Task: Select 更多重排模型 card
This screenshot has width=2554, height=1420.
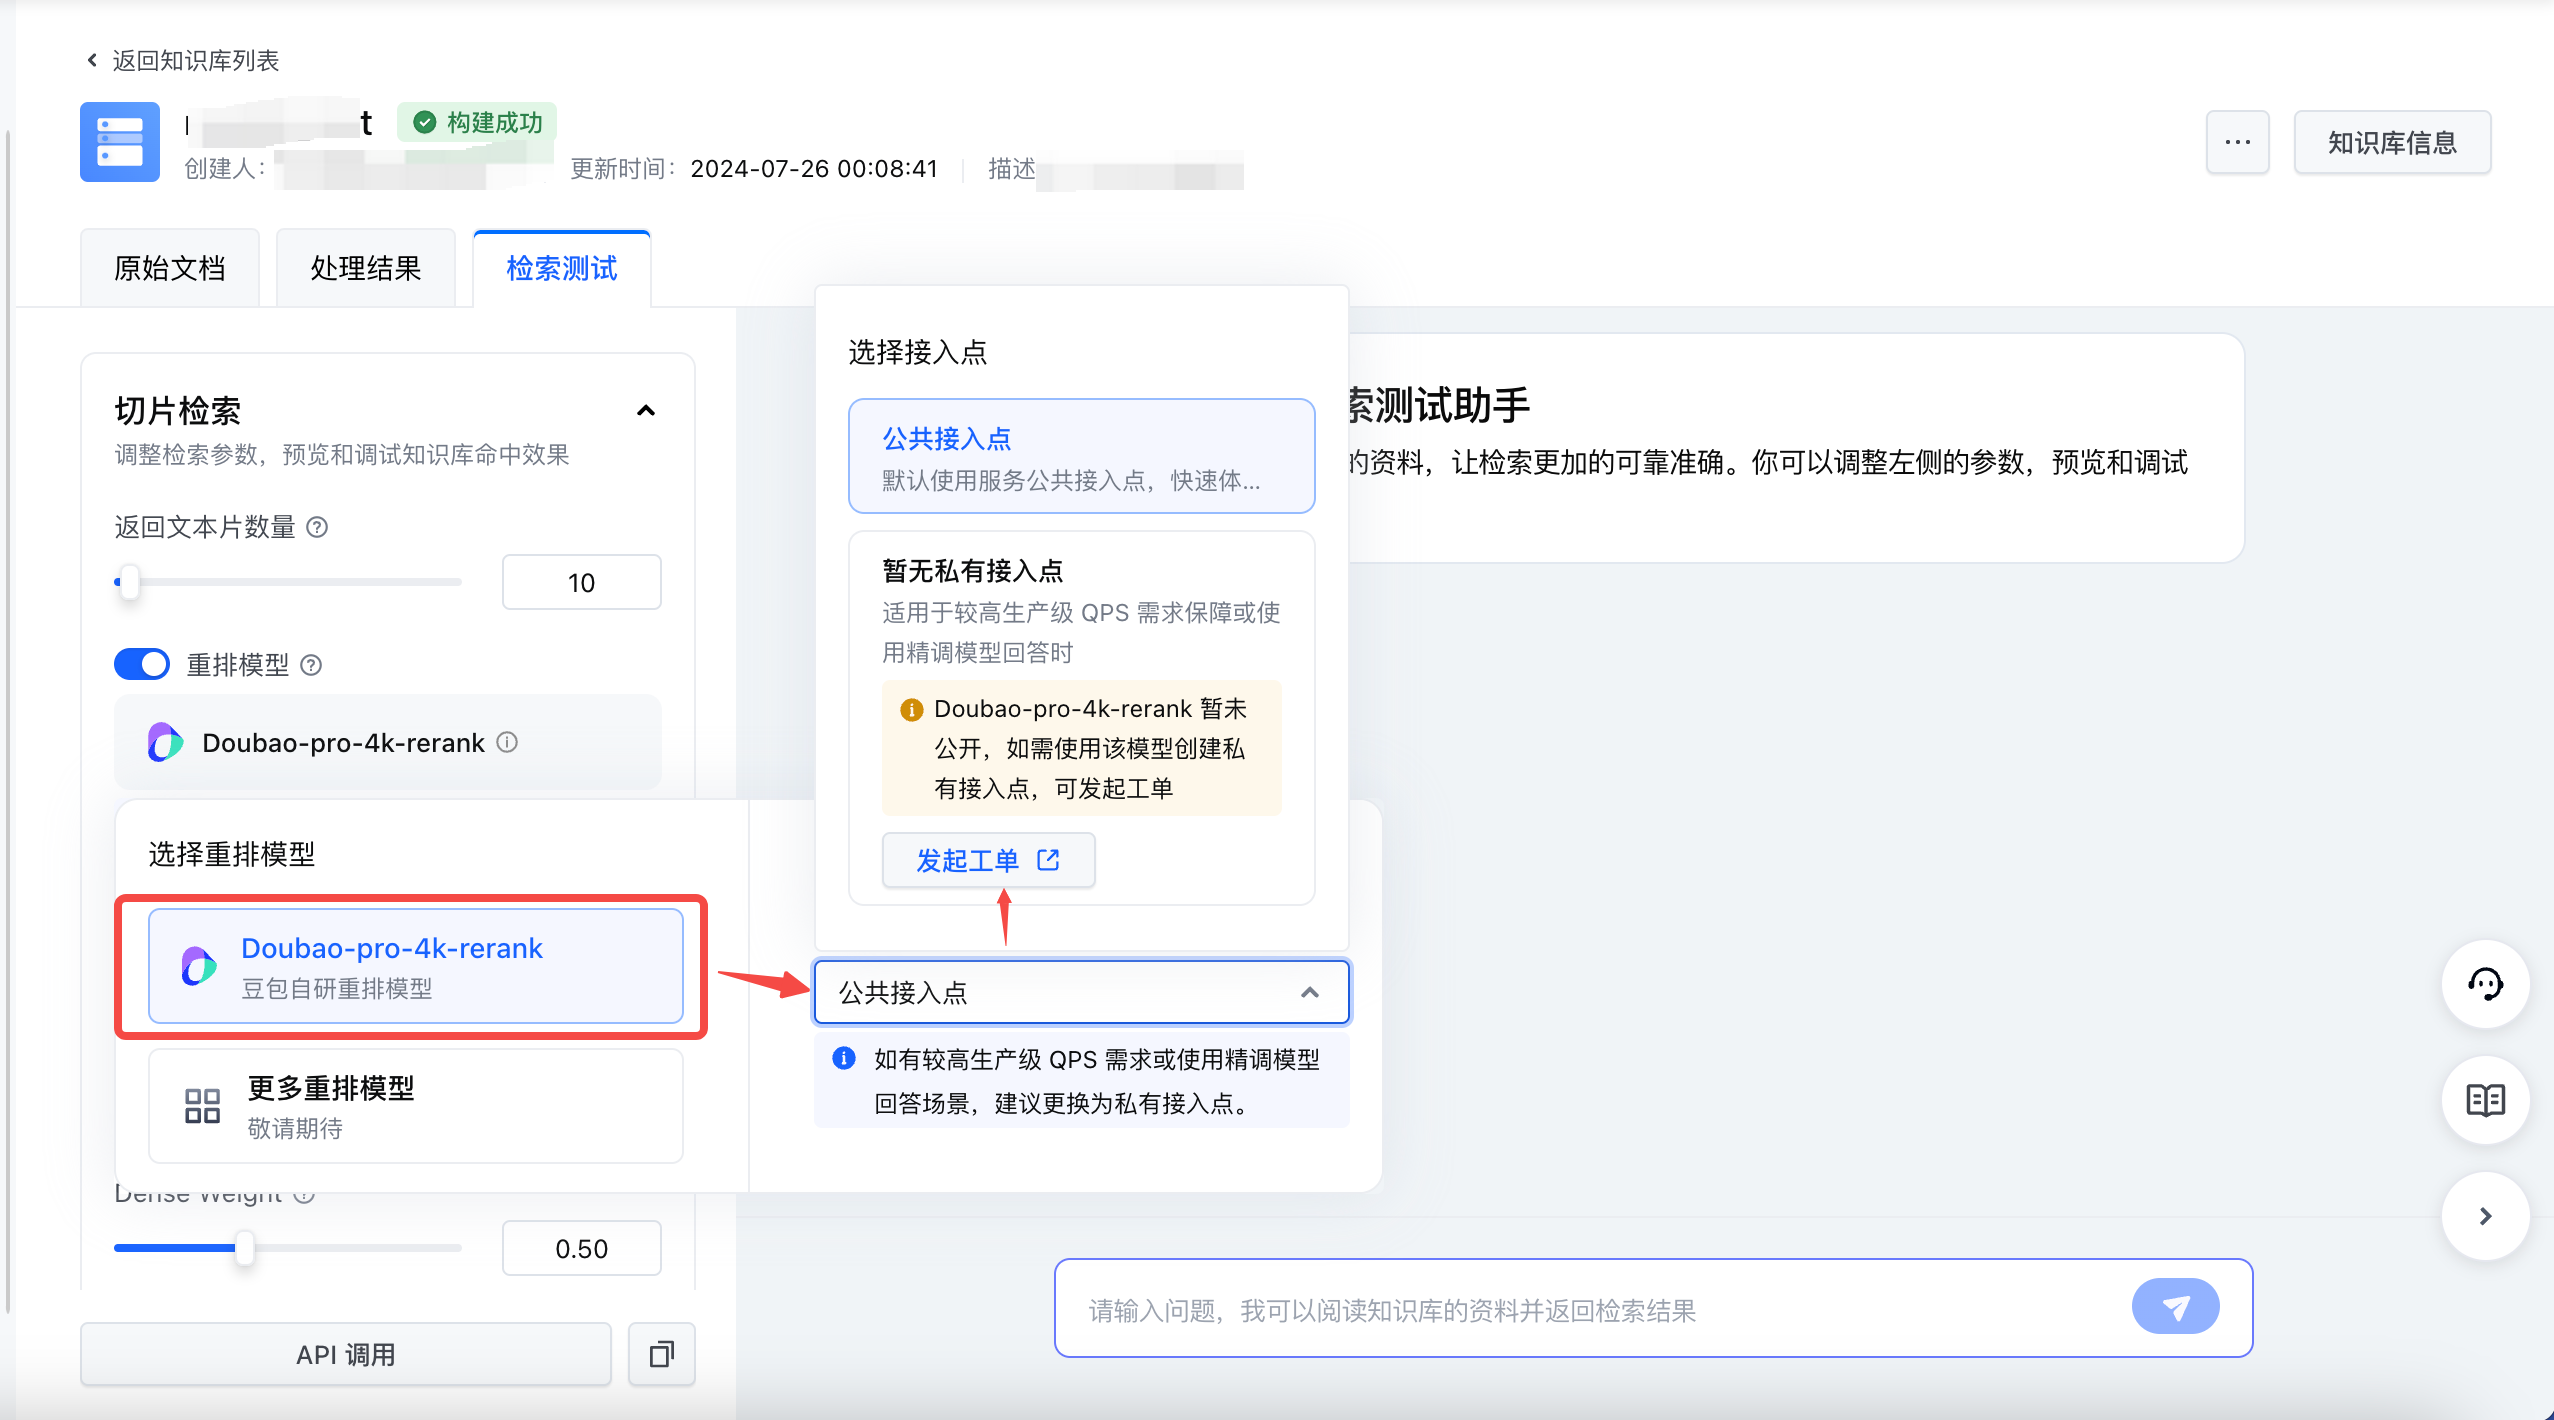Action: [x=416, y=1106]
